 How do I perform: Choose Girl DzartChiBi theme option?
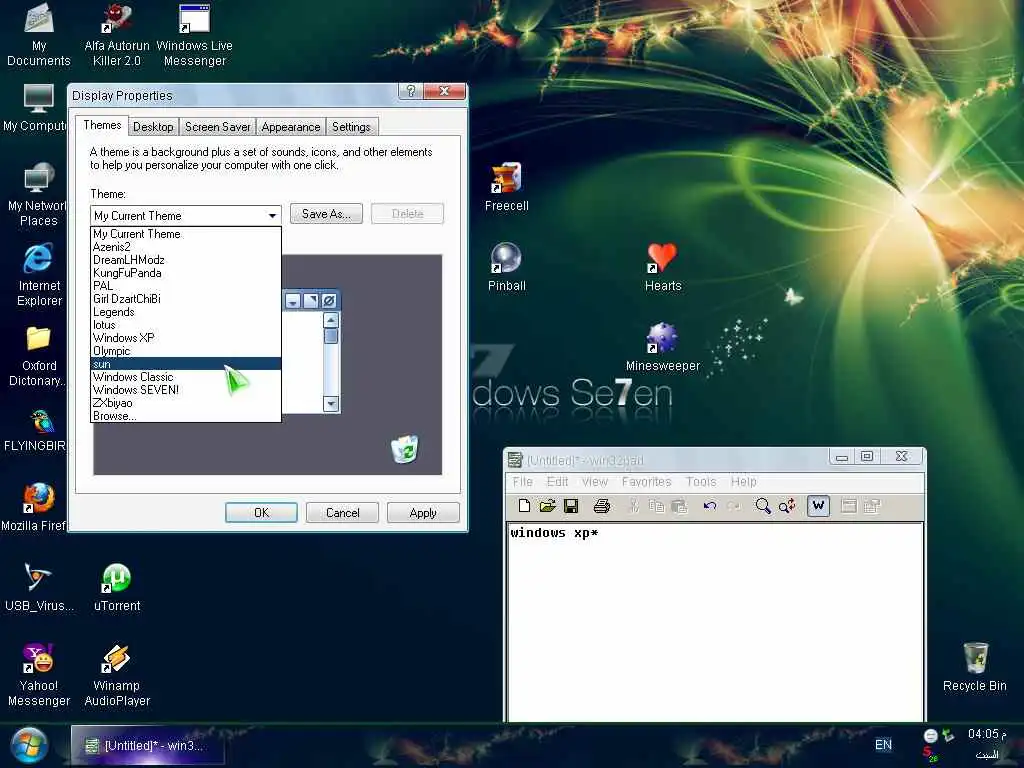(x=185, y=298)
